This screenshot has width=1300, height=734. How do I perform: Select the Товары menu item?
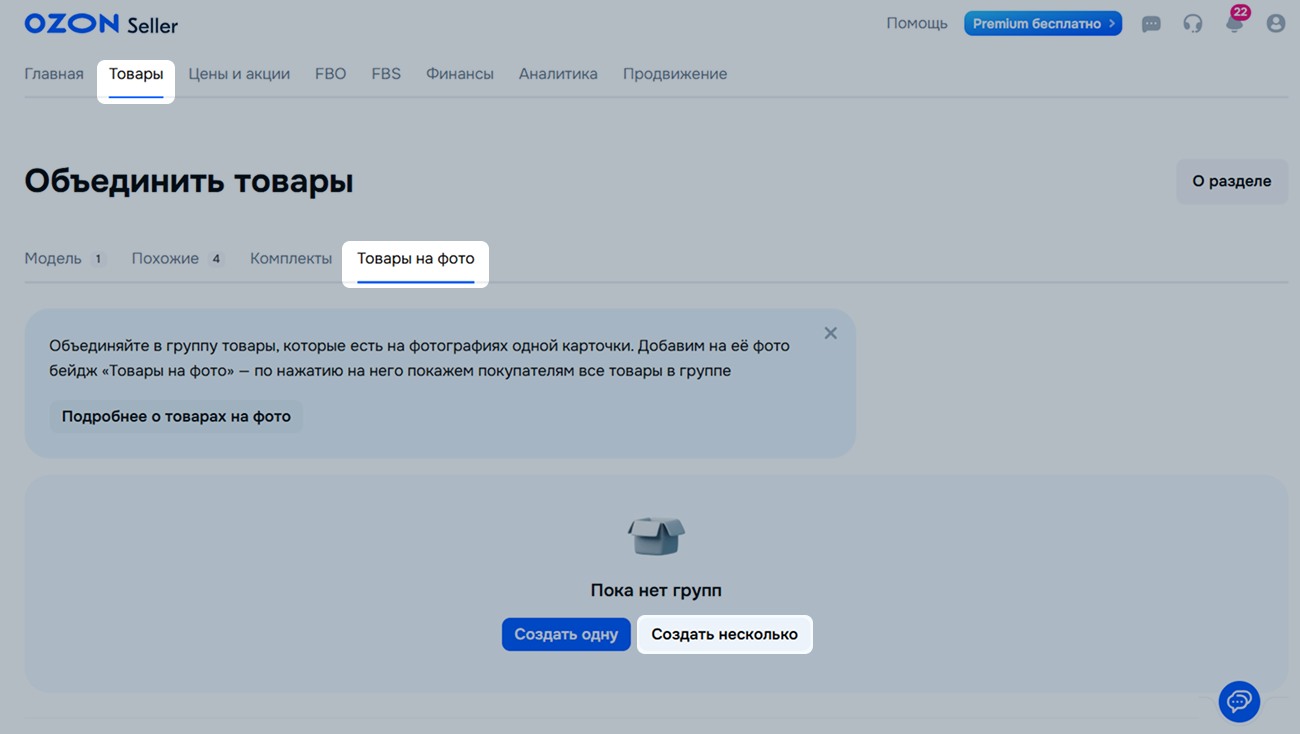coord(136,75)
